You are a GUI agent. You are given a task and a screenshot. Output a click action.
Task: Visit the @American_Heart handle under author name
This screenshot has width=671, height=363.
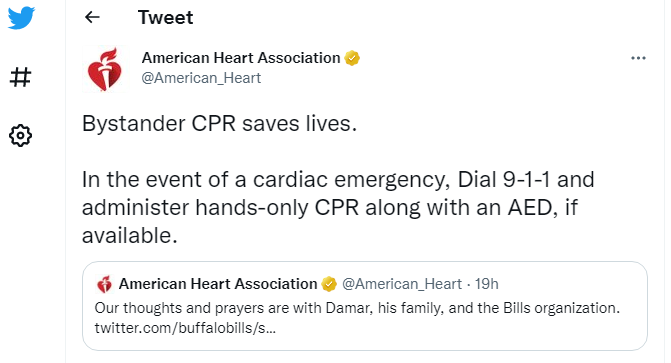[201, 78]
